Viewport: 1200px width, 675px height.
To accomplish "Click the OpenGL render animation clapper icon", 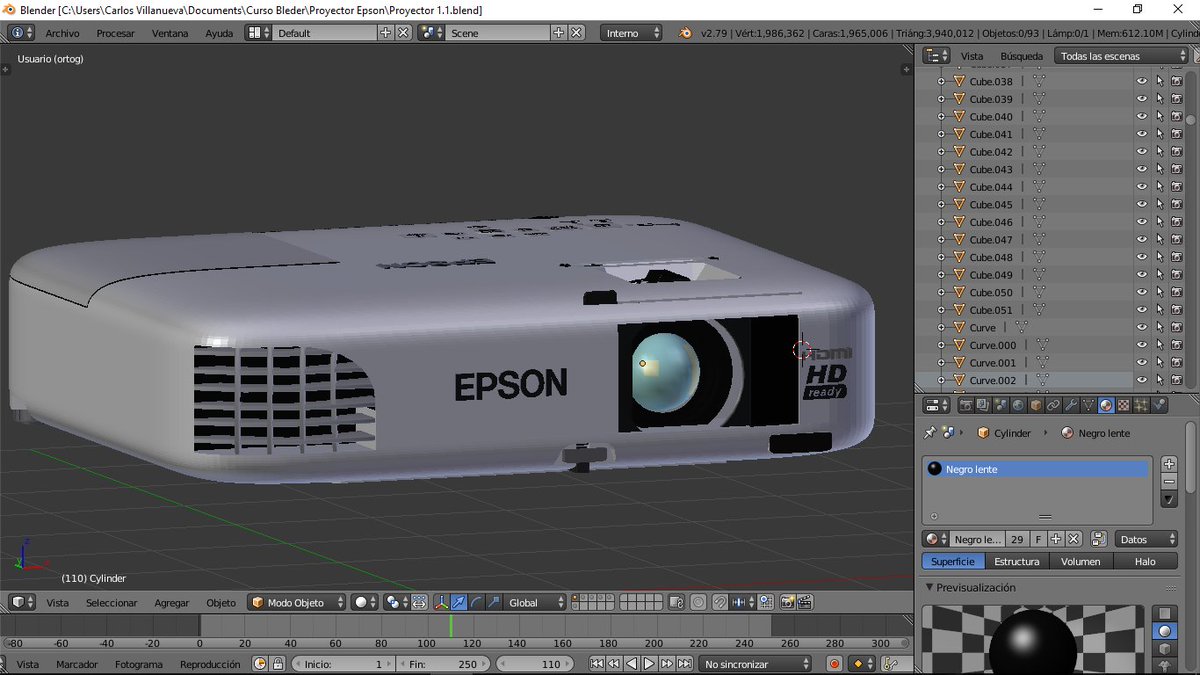I will [803, 603].
